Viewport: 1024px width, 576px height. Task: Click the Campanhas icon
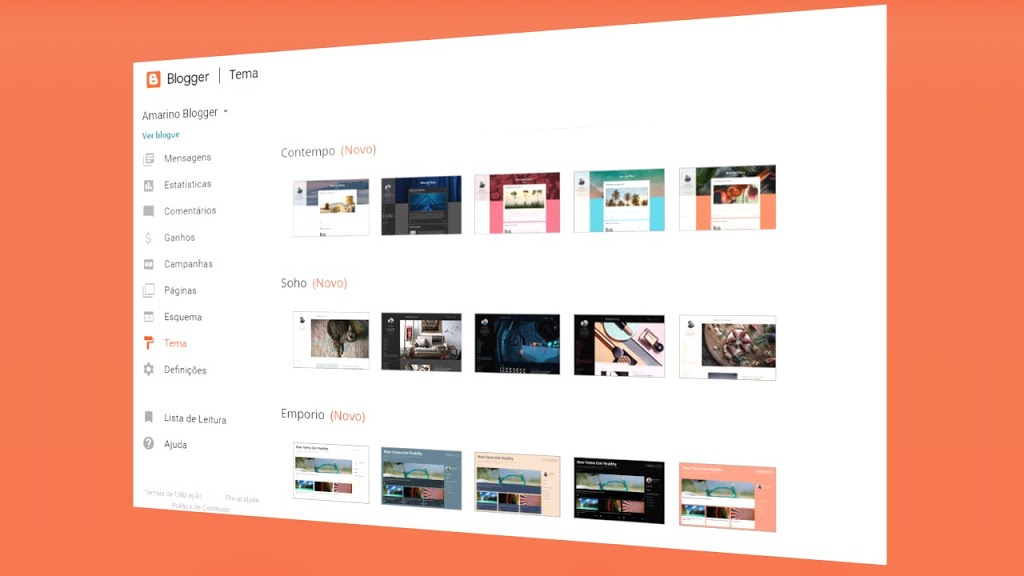pyautogui.click(x=149, y=264)
